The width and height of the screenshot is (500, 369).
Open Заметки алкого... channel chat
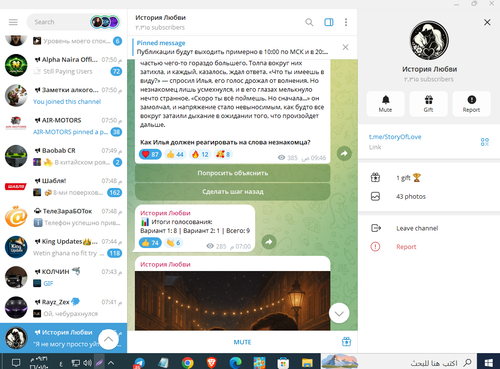[x=63, y=96]
